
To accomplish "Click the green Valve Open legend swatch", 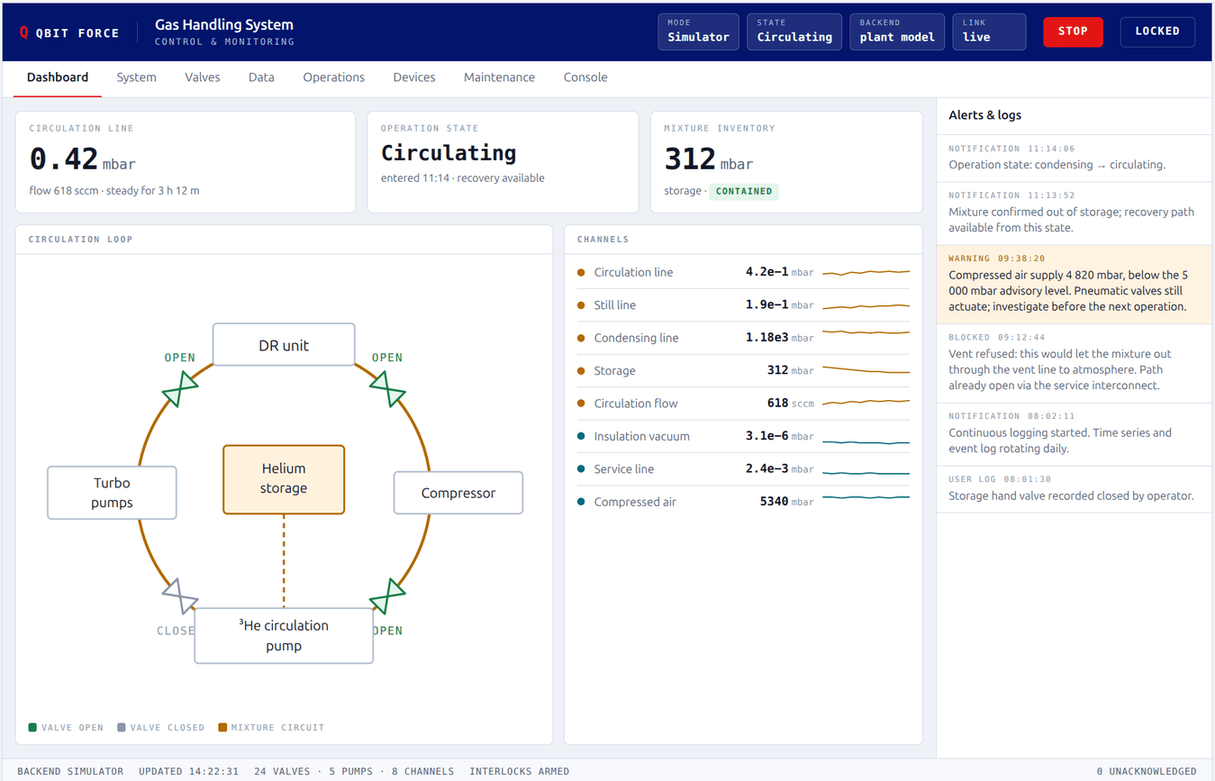I will pos(33,728).
